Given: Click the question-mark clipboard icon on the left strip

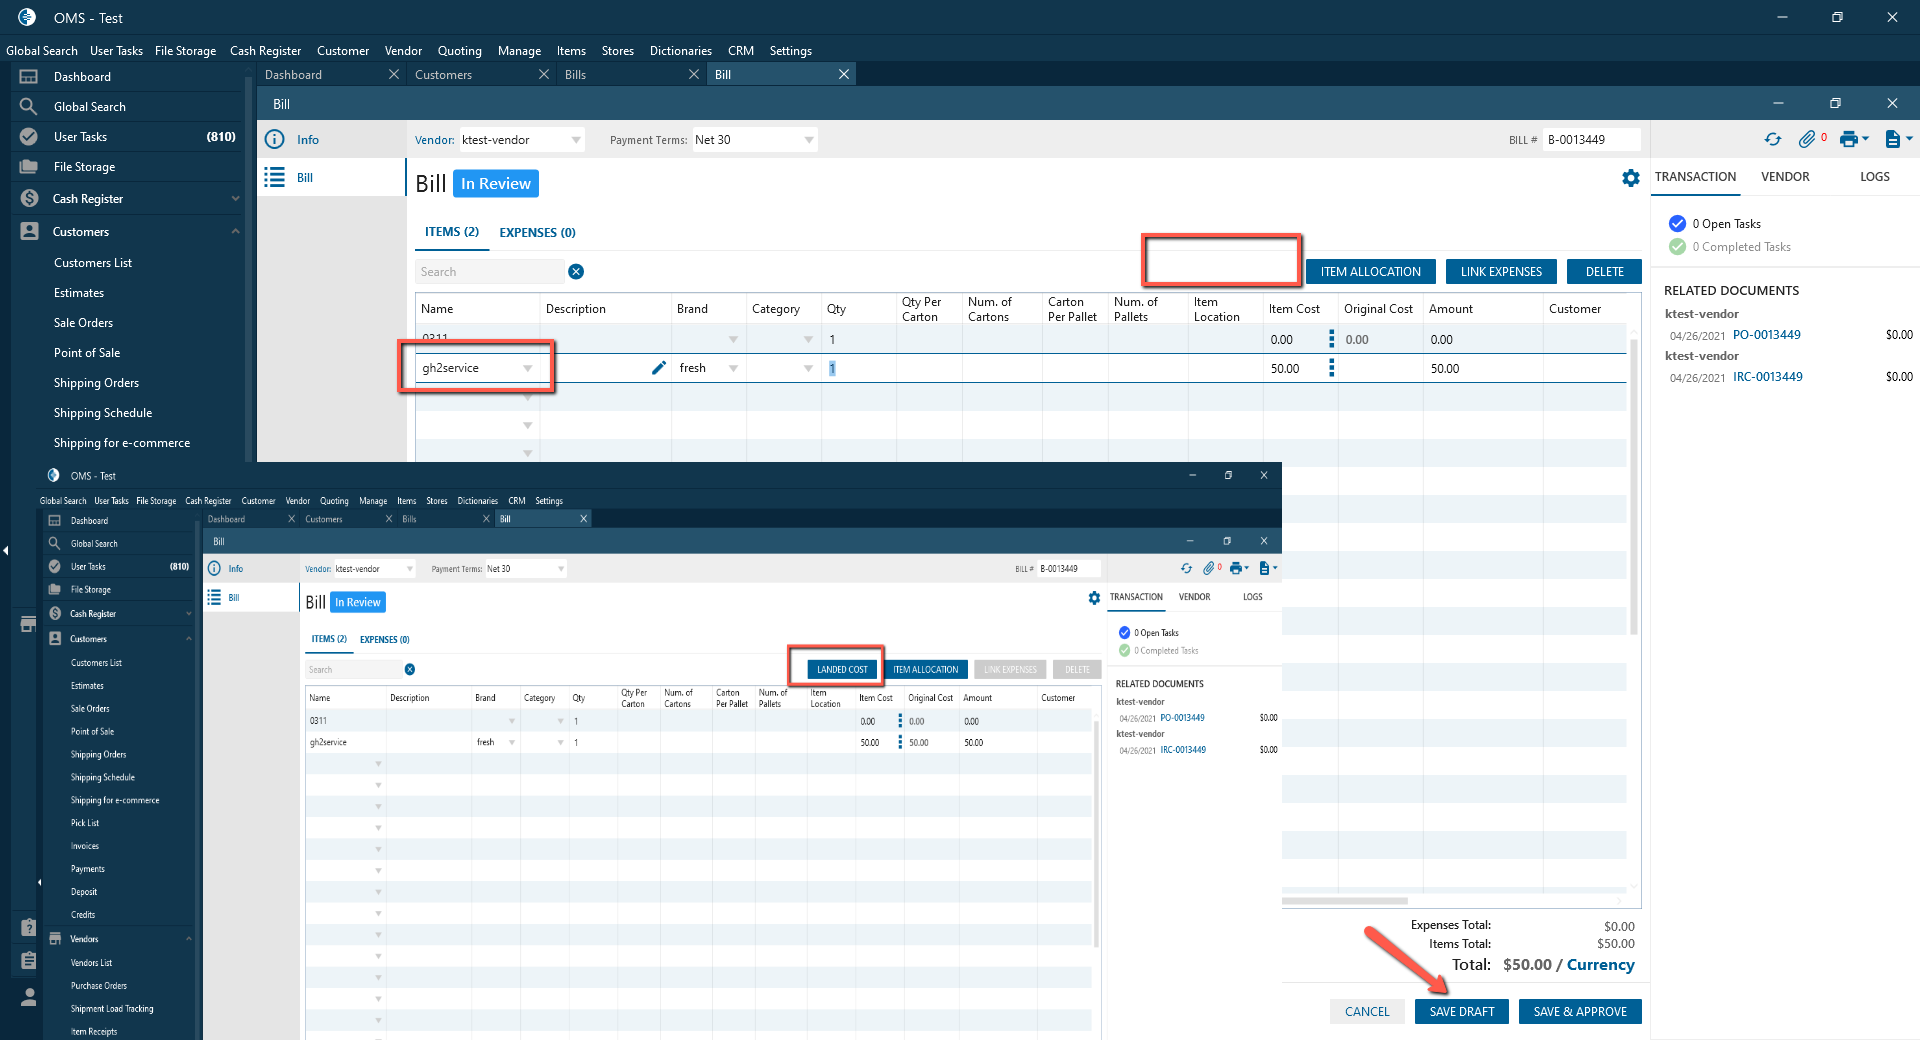Looking at the screenshot, I should click(29, 928).
